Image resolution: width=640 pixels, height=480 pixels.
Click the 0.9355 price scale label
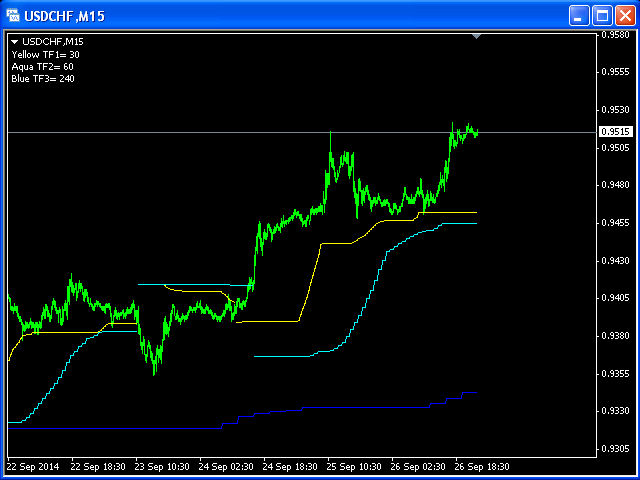click(616, 373)
